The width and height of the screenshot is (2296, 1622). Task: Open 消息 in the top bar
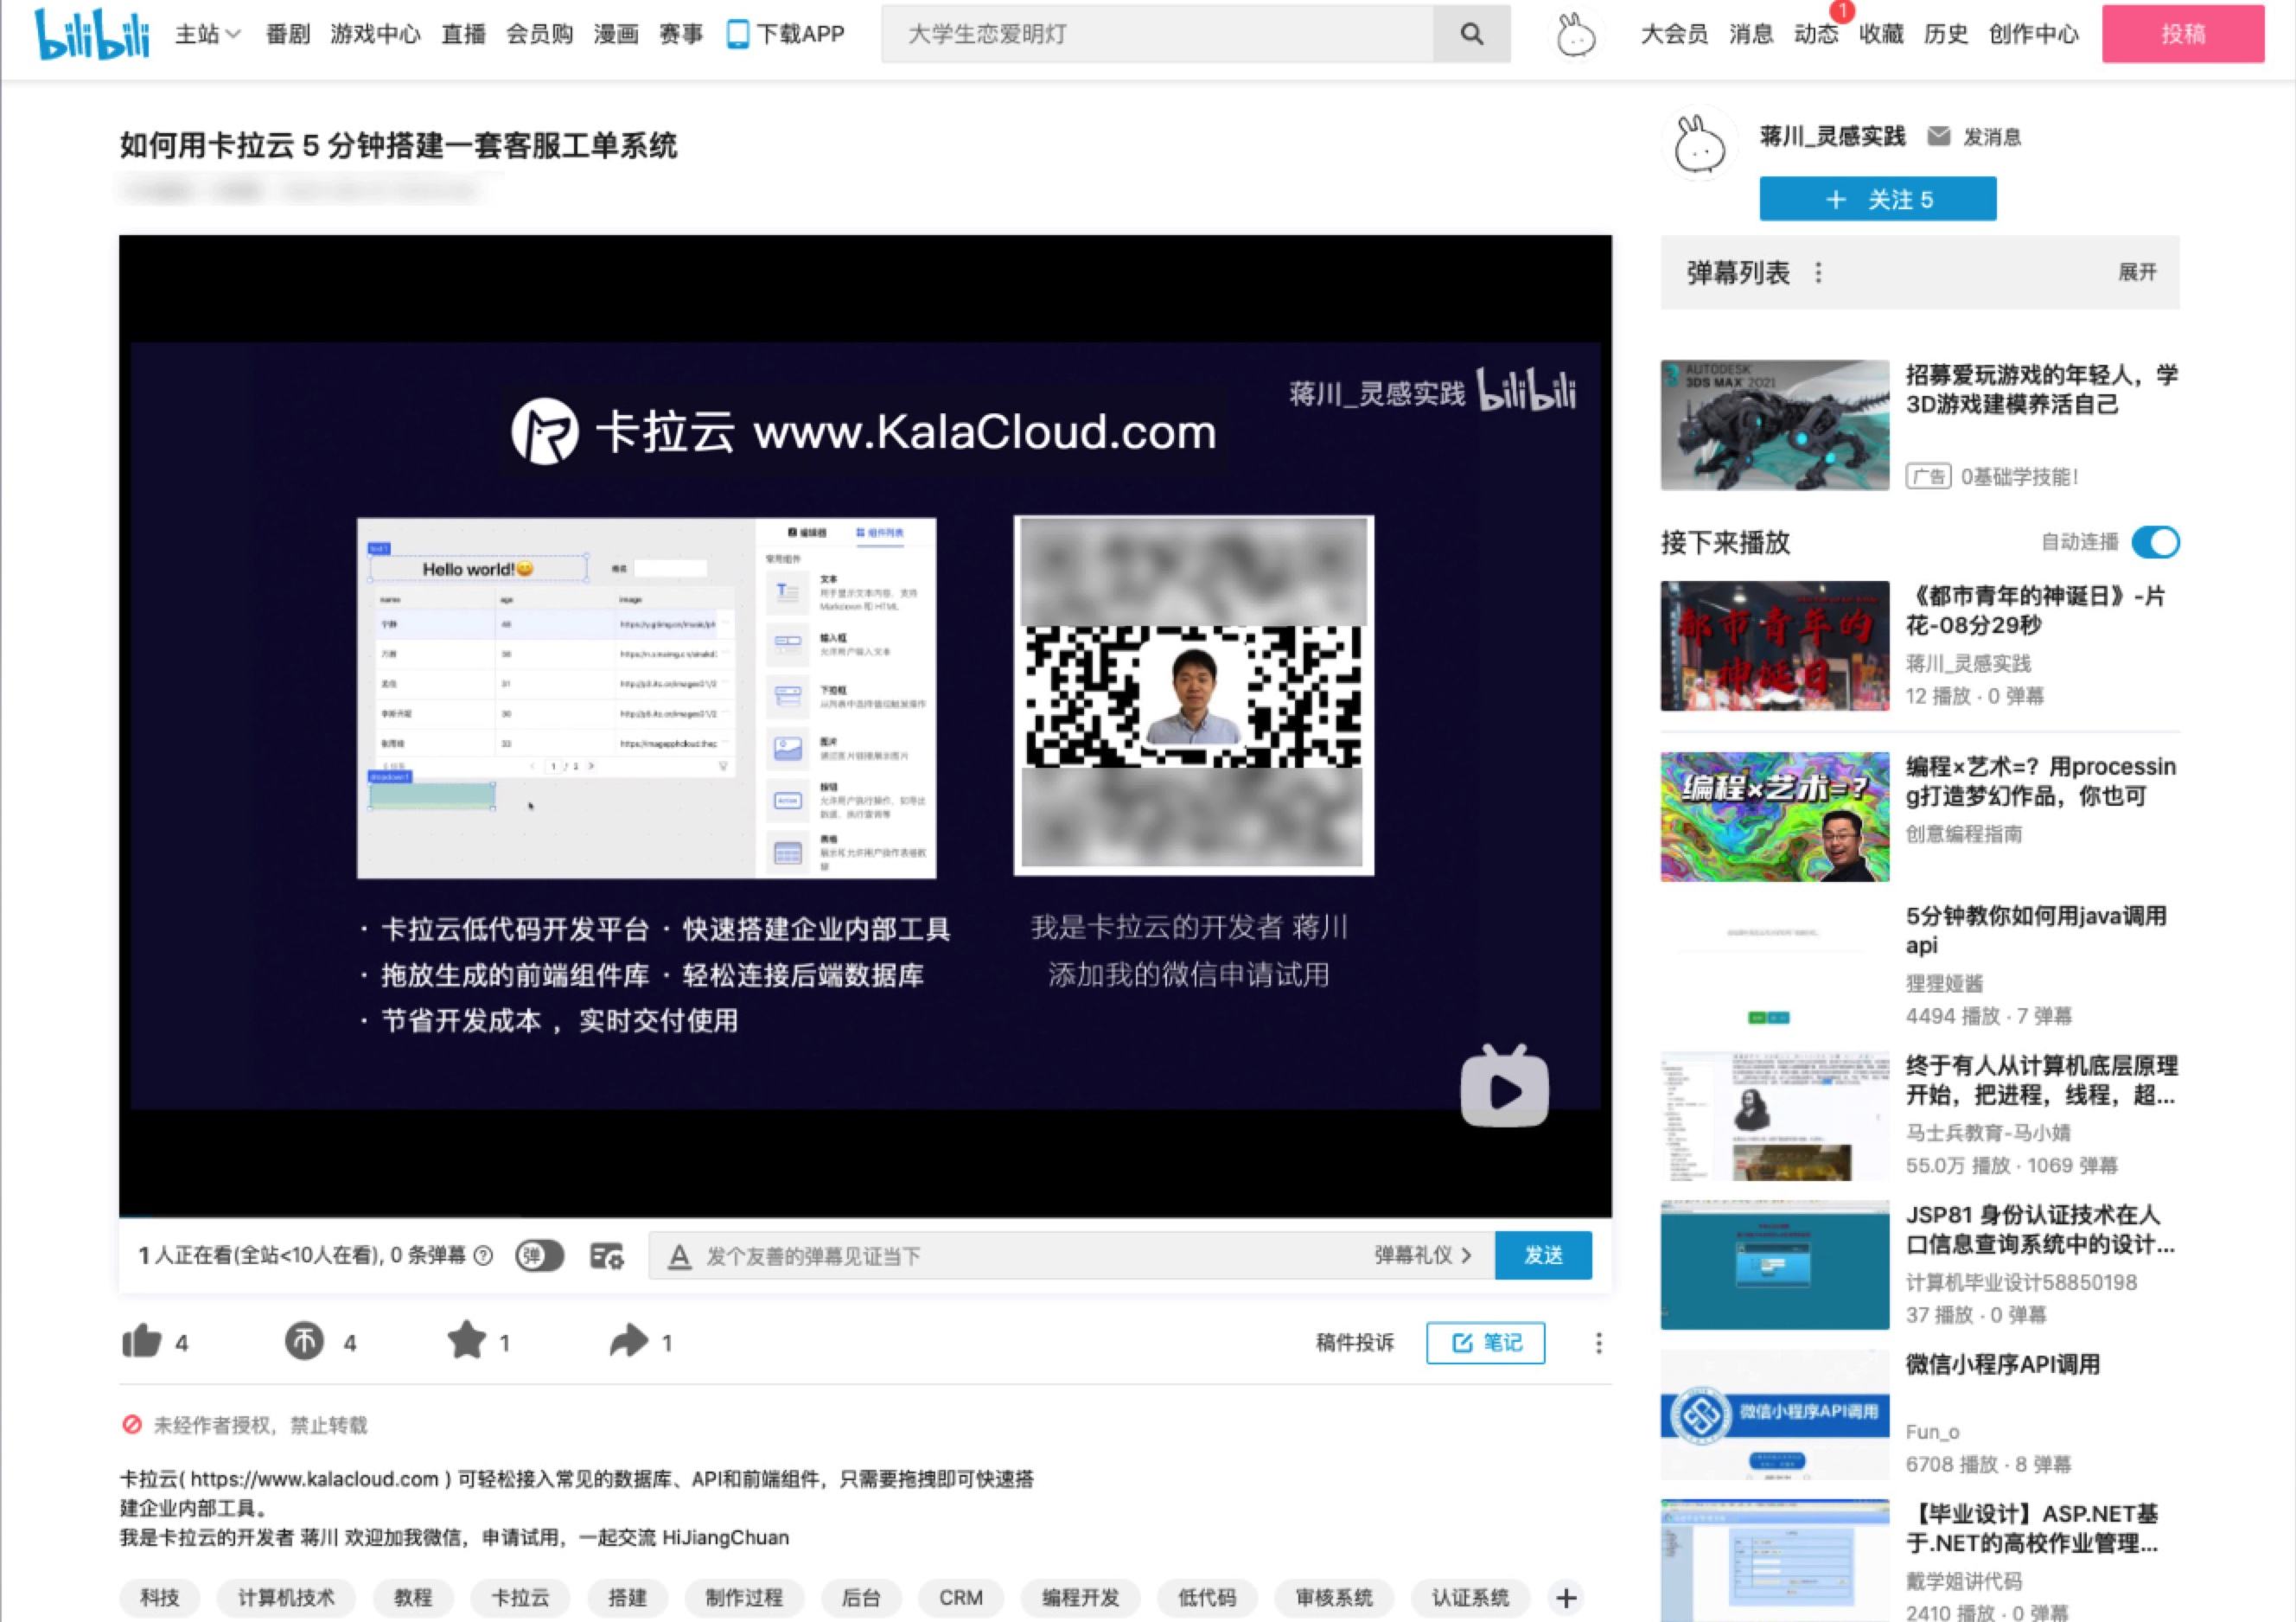(1751, 34)
